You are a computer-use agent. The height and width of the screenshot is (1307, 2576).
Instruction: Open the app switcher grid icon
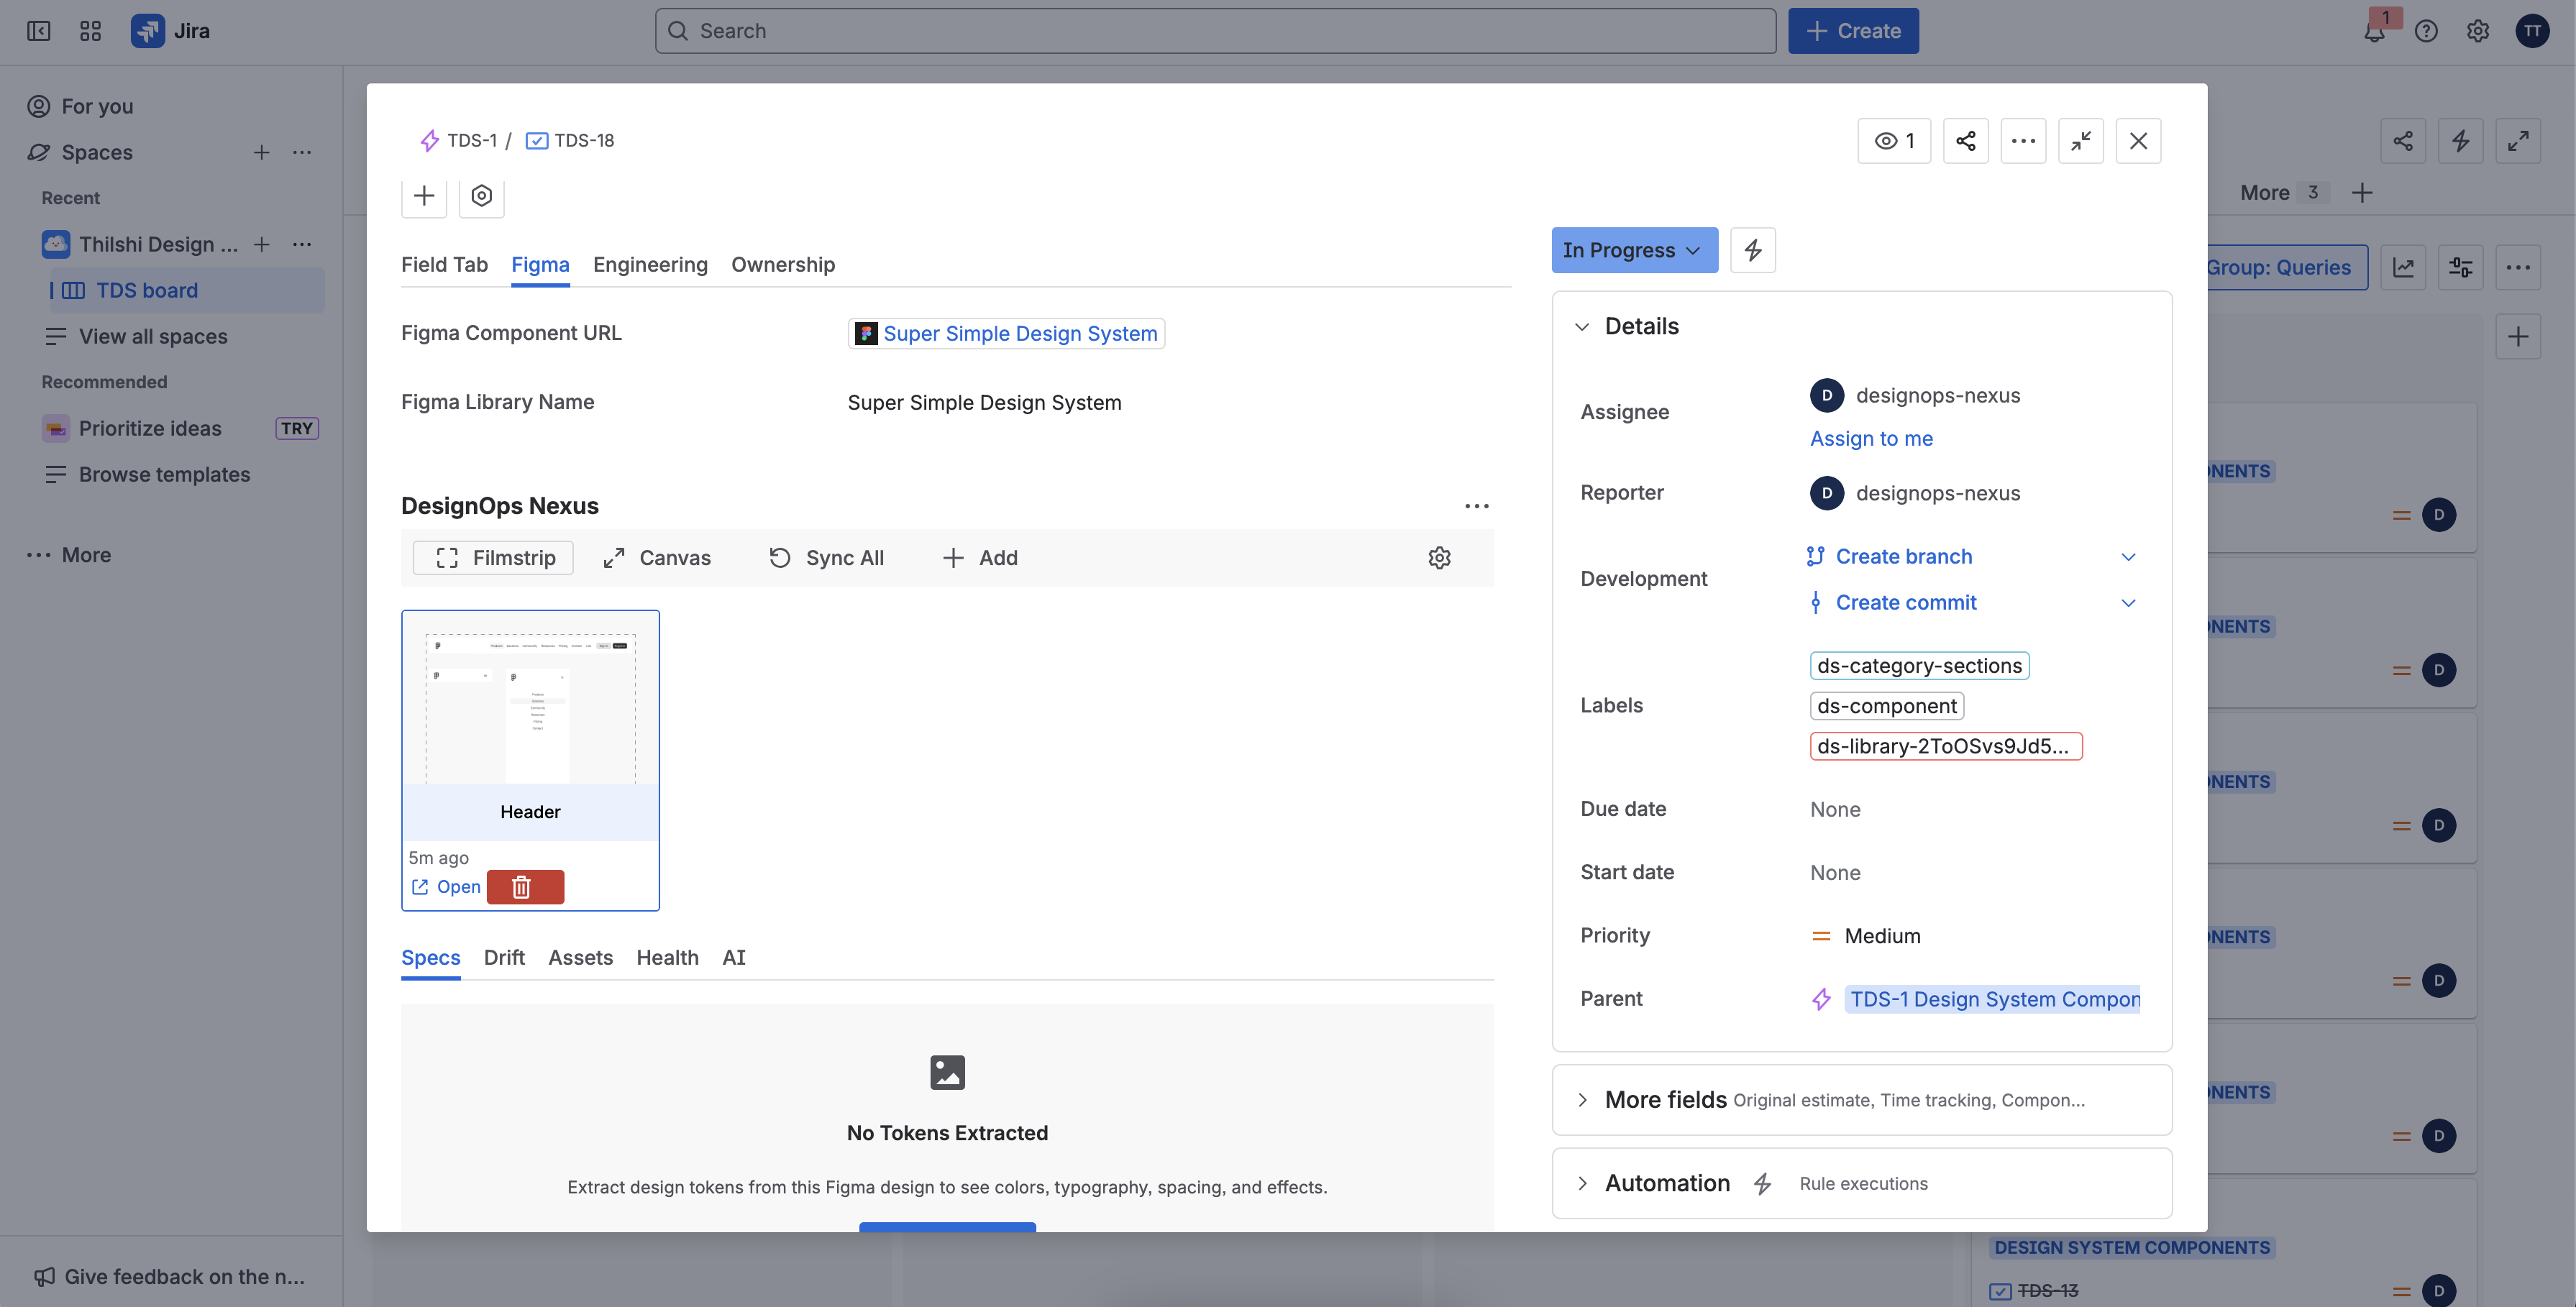coord(90,31)
